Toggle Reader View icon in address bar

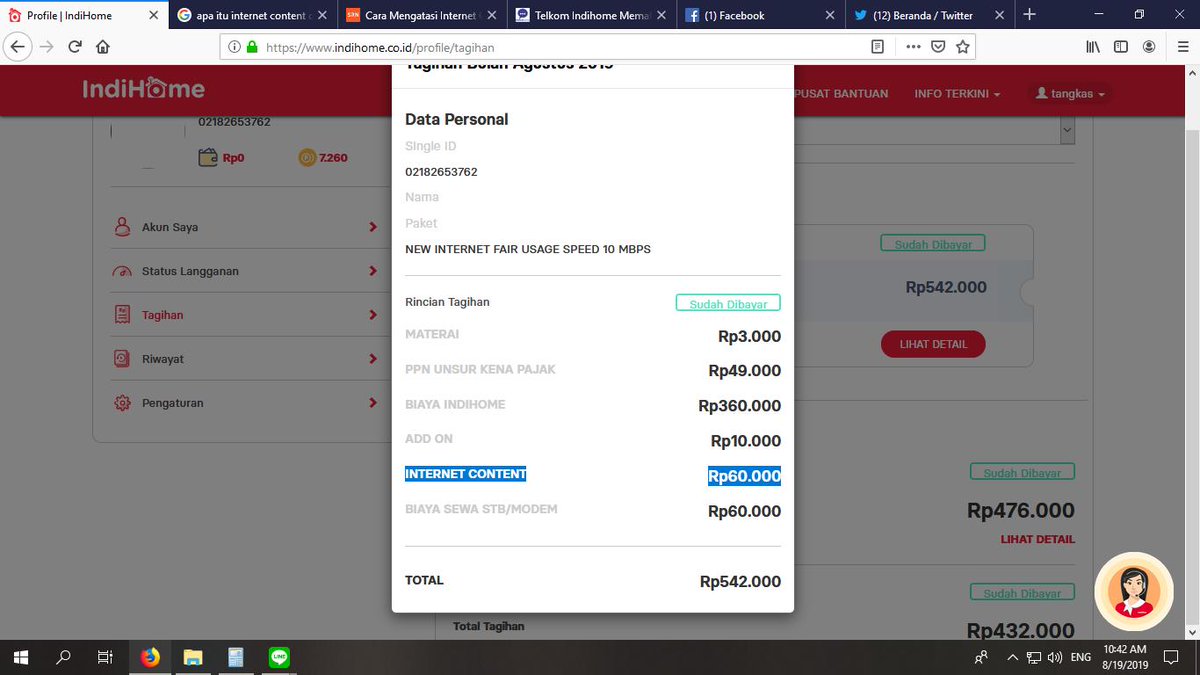pyautogui.click(x=877, y=47)
